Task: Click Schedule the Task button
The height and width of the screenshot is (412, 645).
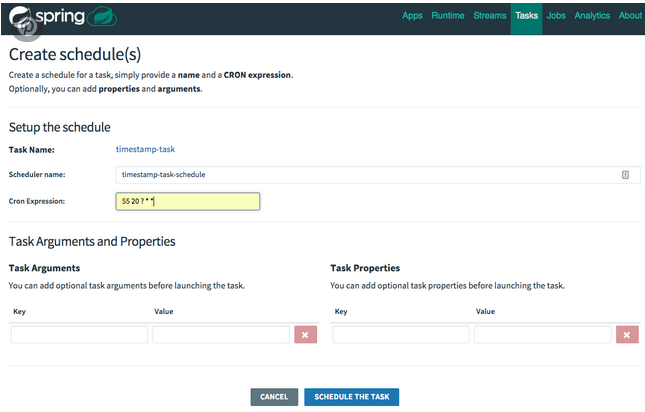Action: click(x=351, y=397)
